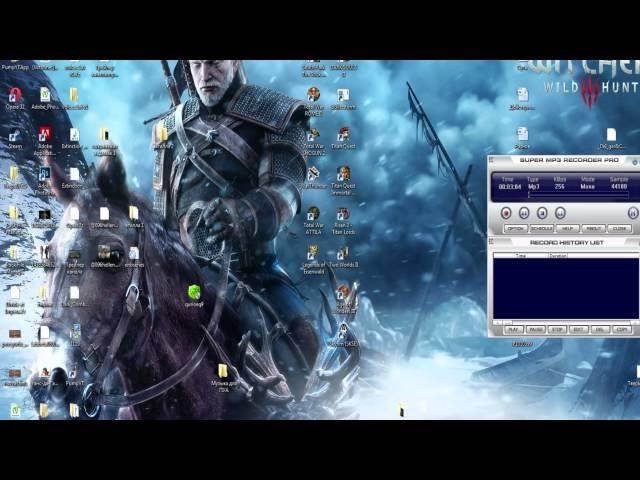Image resolution: width=640 pixels, height=480 pixels.
Task: Click PLAY under the Record History List
Action: [514, 329]
